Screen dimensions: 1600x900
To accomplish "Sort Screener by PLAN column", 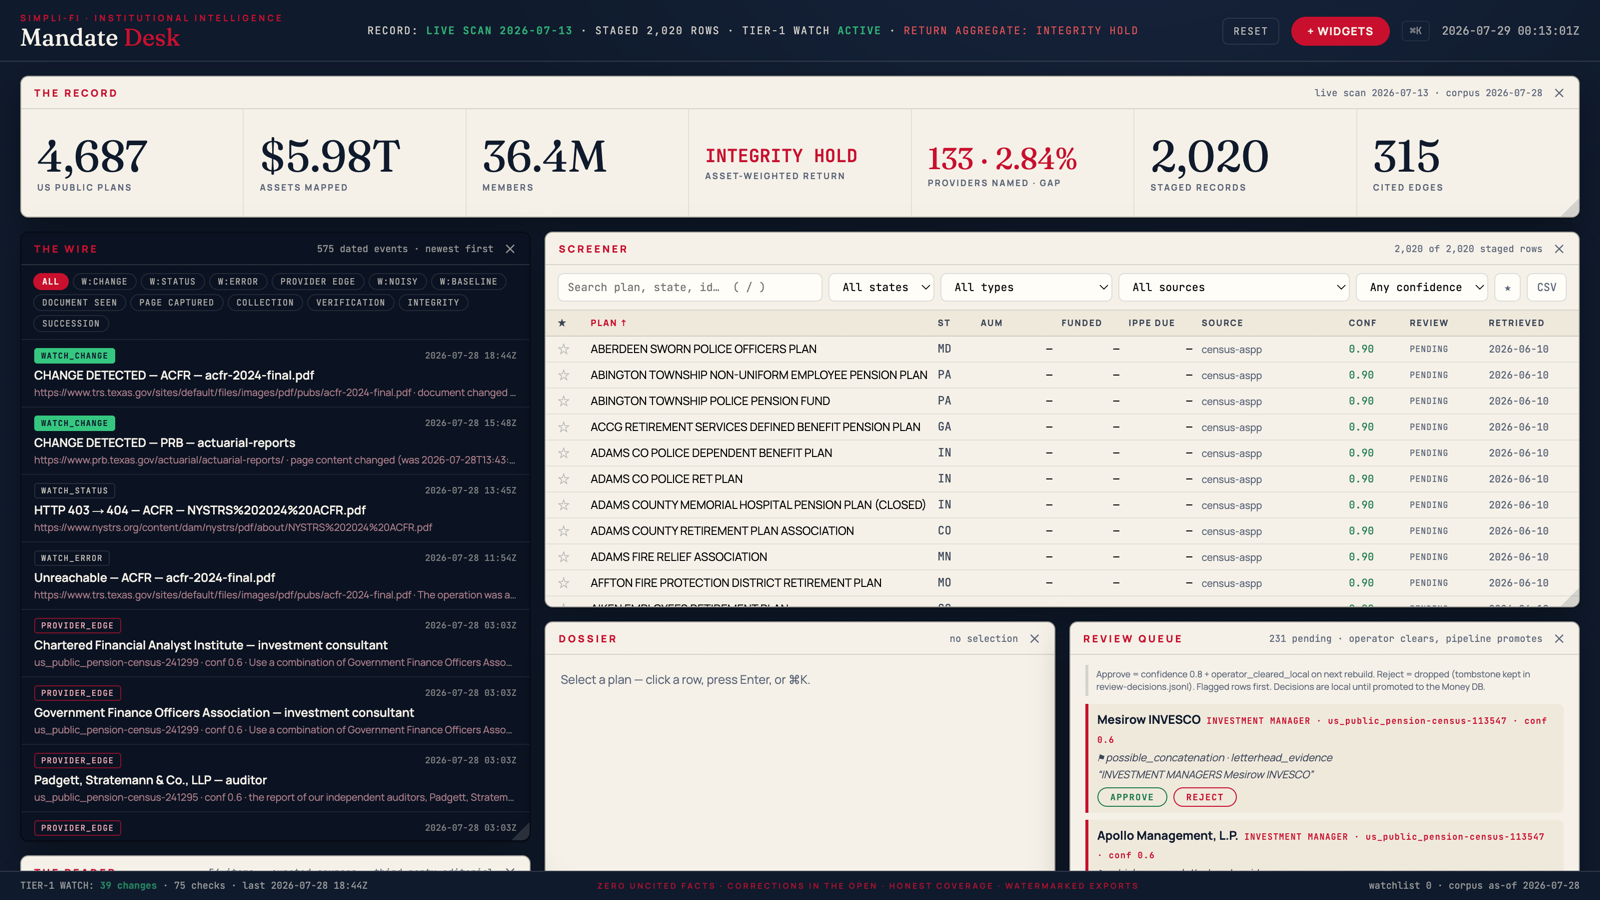I will click(x=608, y=323).
